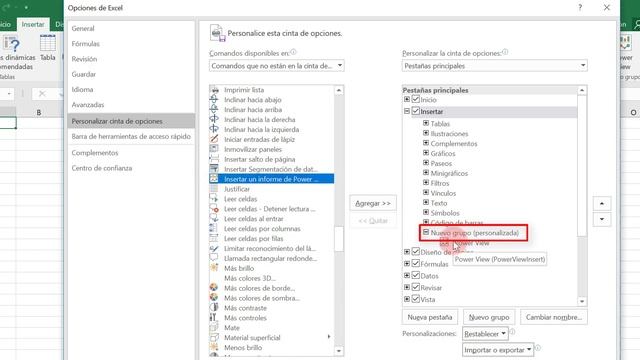The width and height of the screenshot is (640, 360).
Task: Click the Menos brillo icon
Action: coord(214,347)
